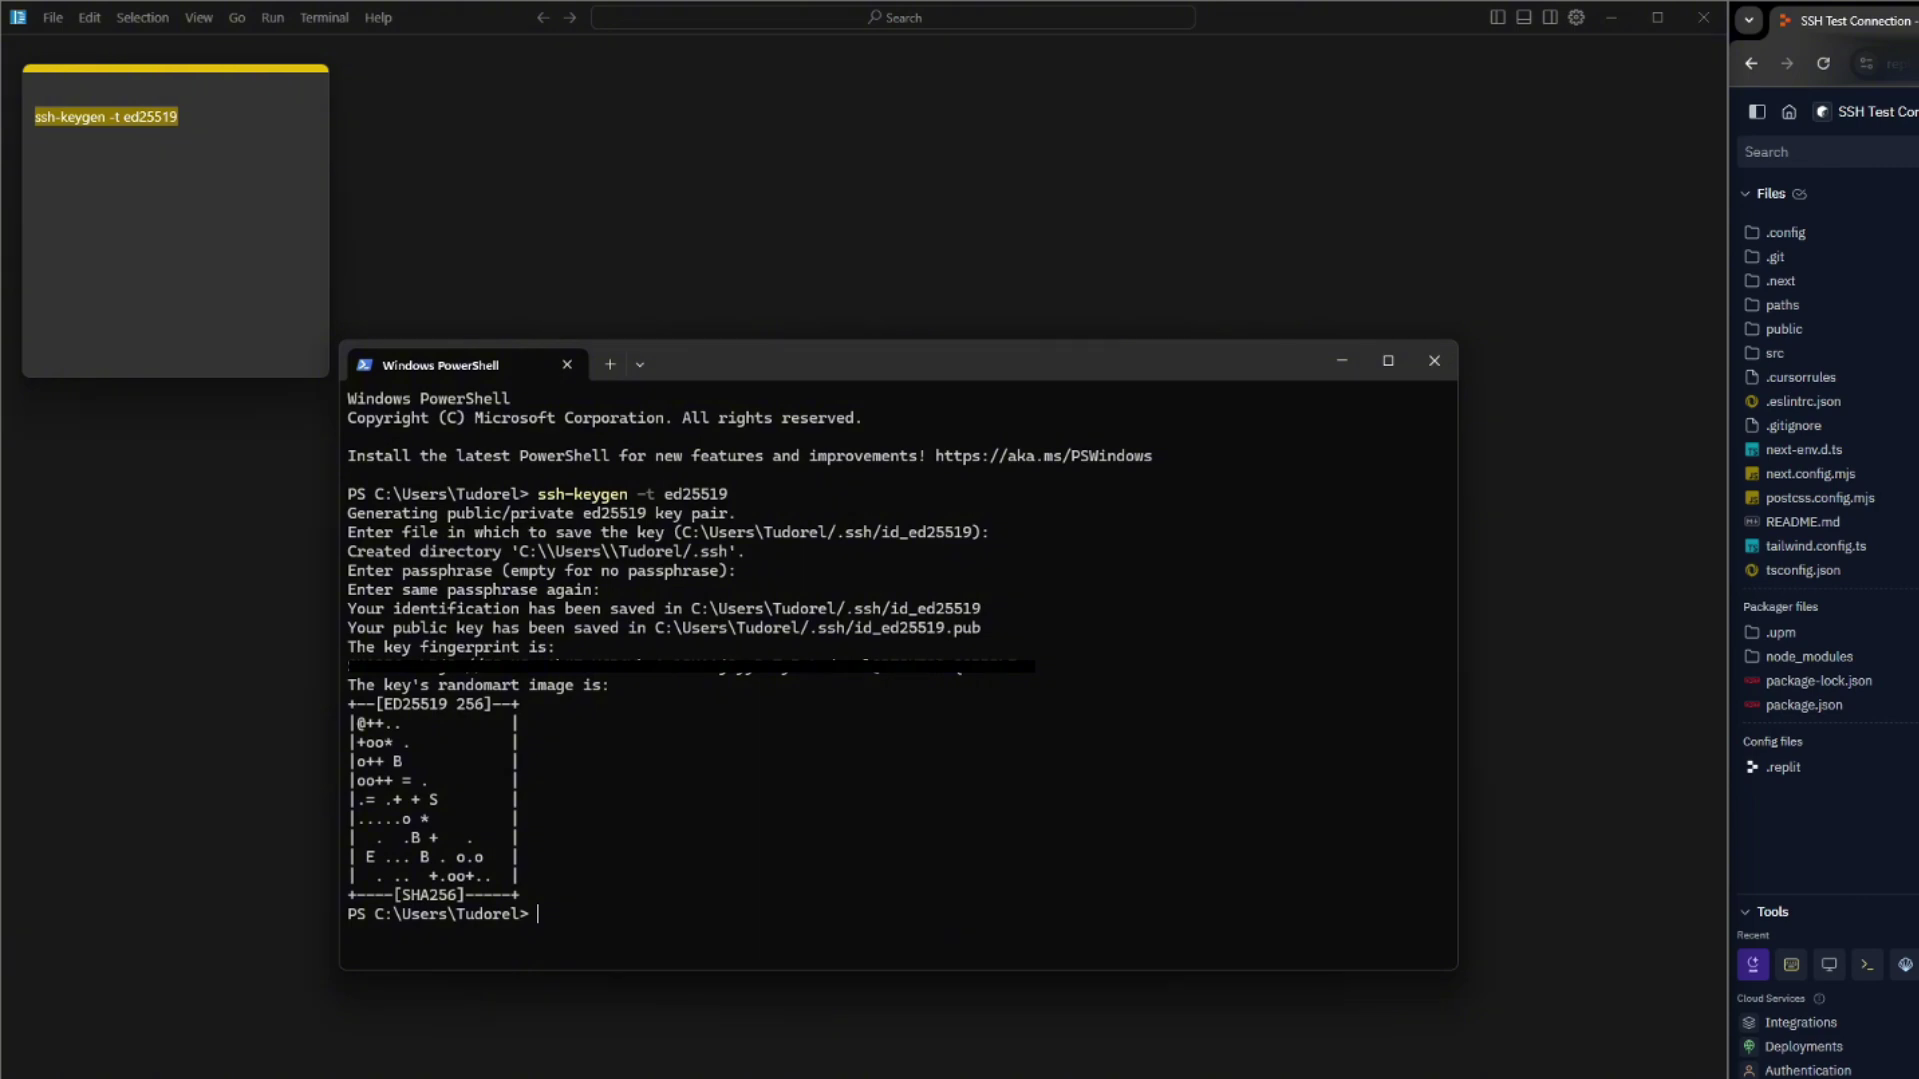Viewport: 1919px width, 1079px height.
Task: Open the monitor Preview tool icon
Action: click(1829, 965)
